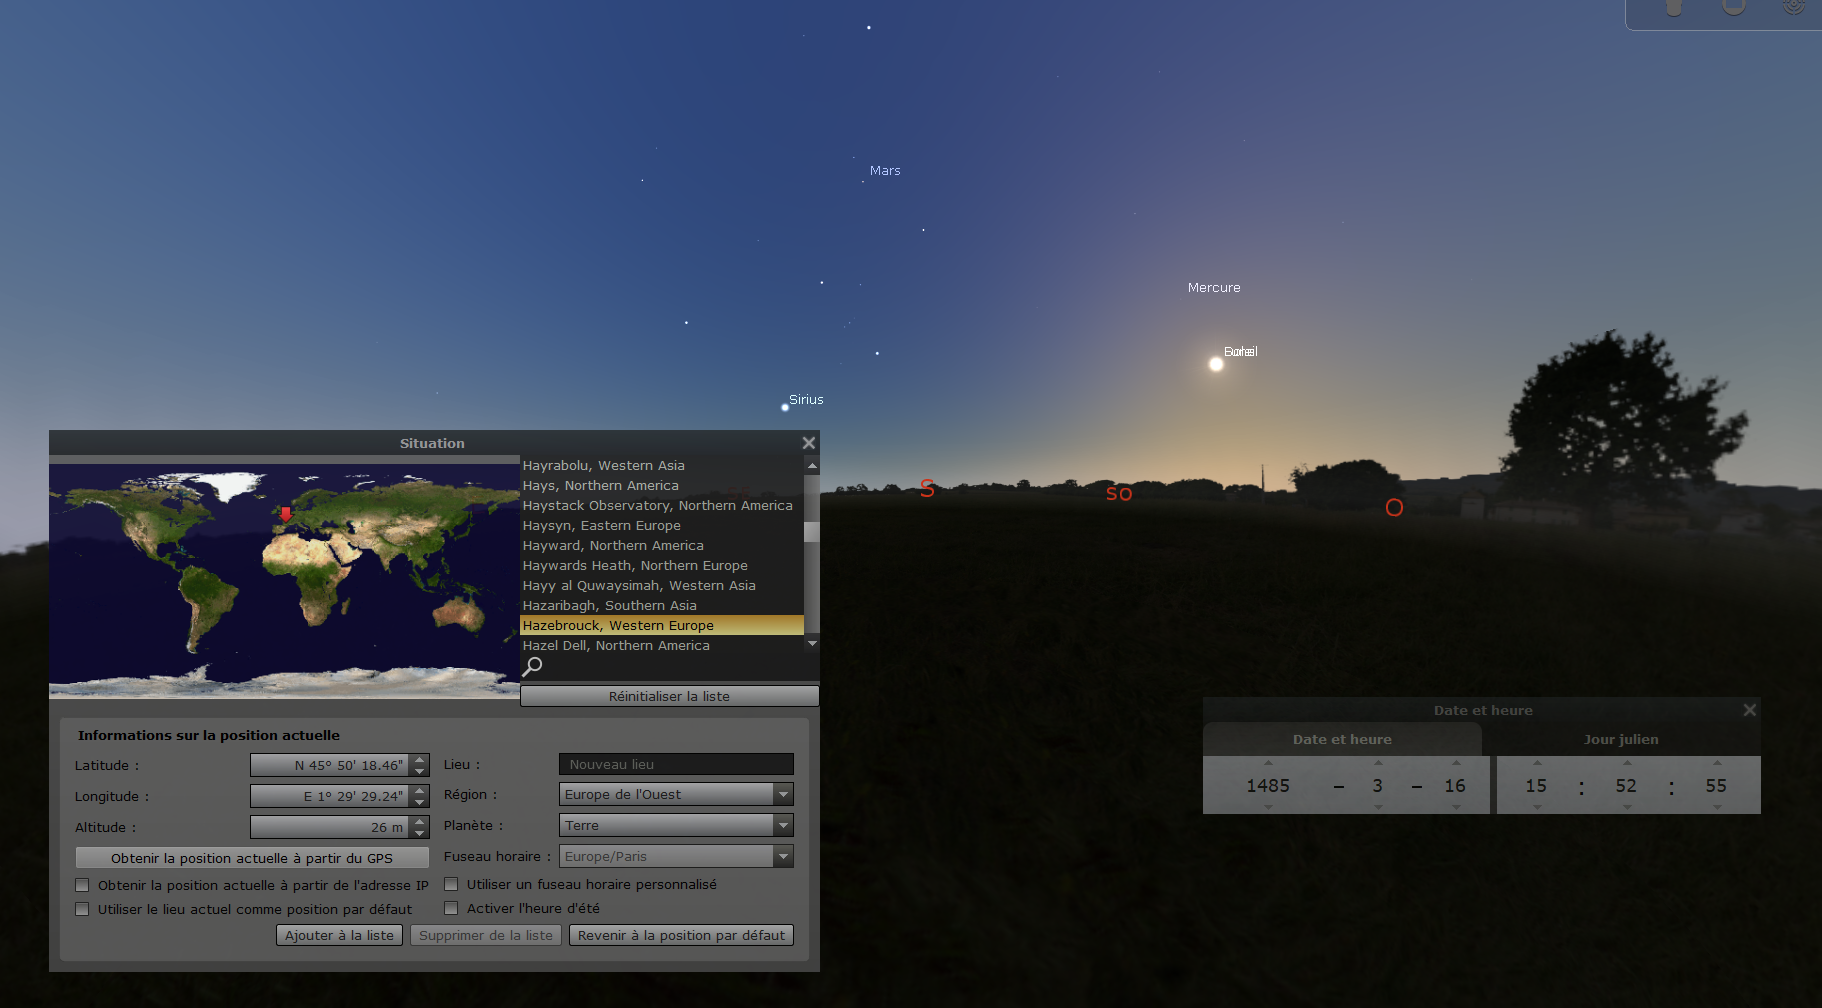Image resolution: width=1822 pixels, height=1008 pixels.
Task: Click Réinitialiser la liste button
Action: [x=669, y=696]
